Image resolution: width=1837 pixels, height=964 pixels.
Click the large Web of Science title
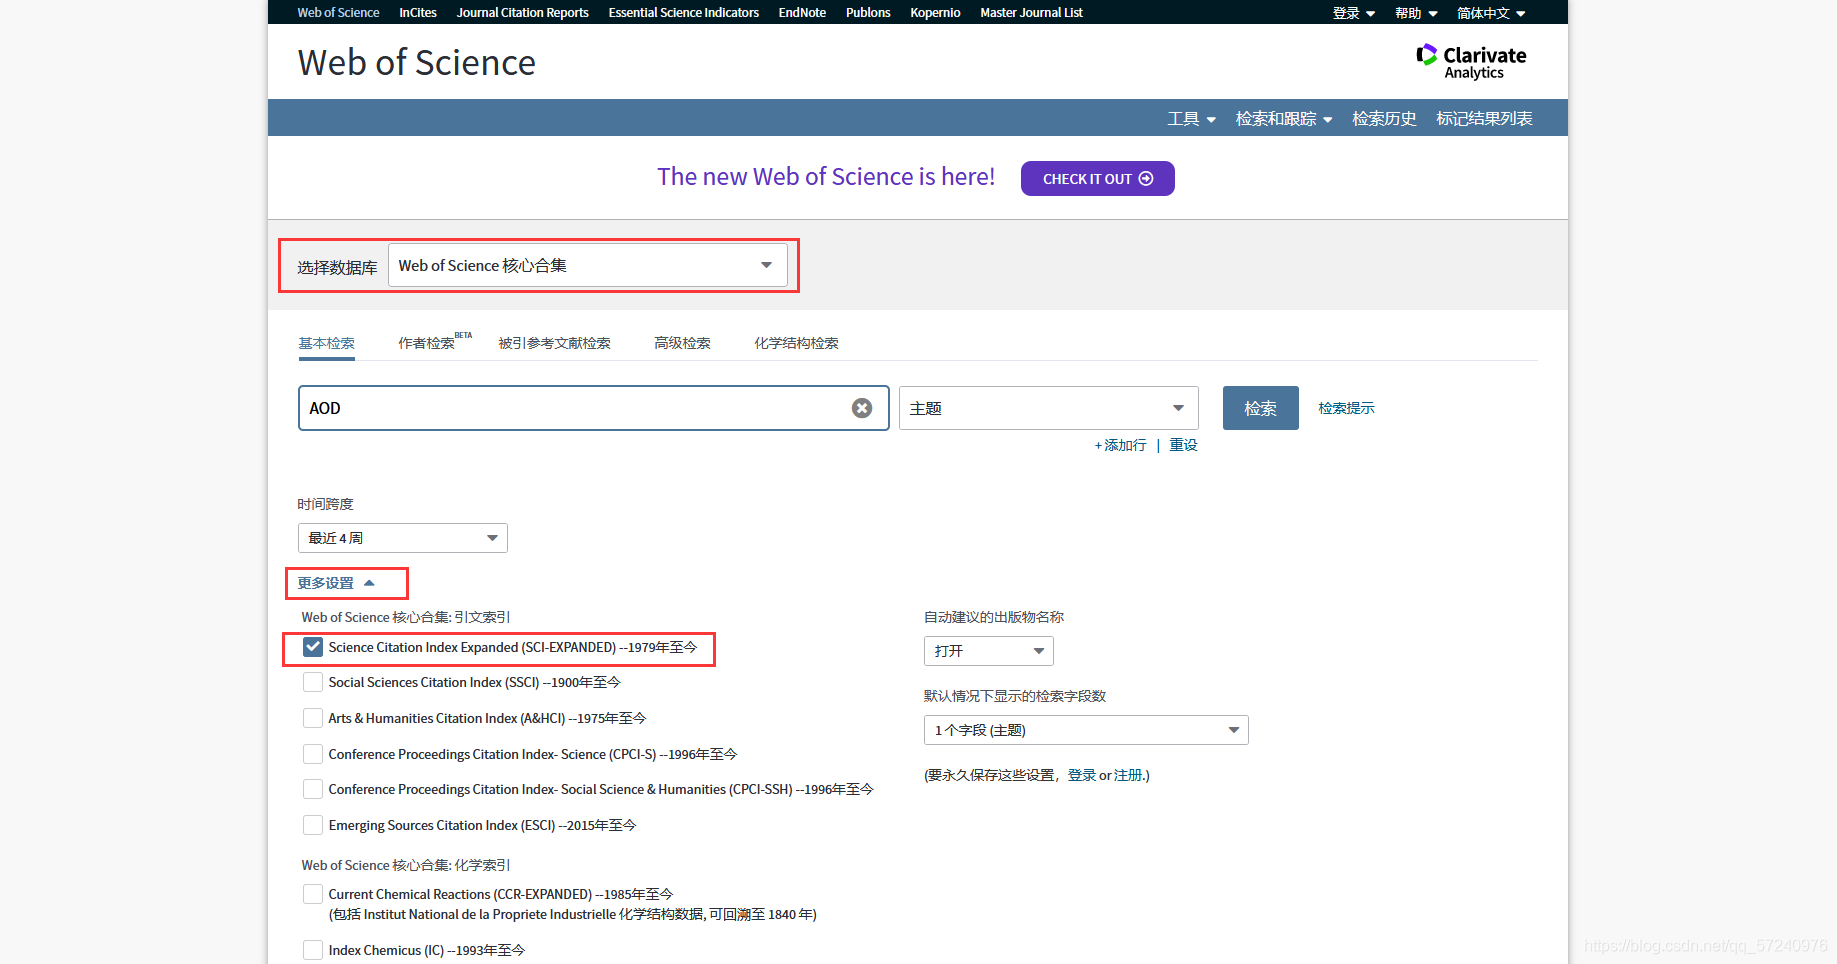pos(417,62)
